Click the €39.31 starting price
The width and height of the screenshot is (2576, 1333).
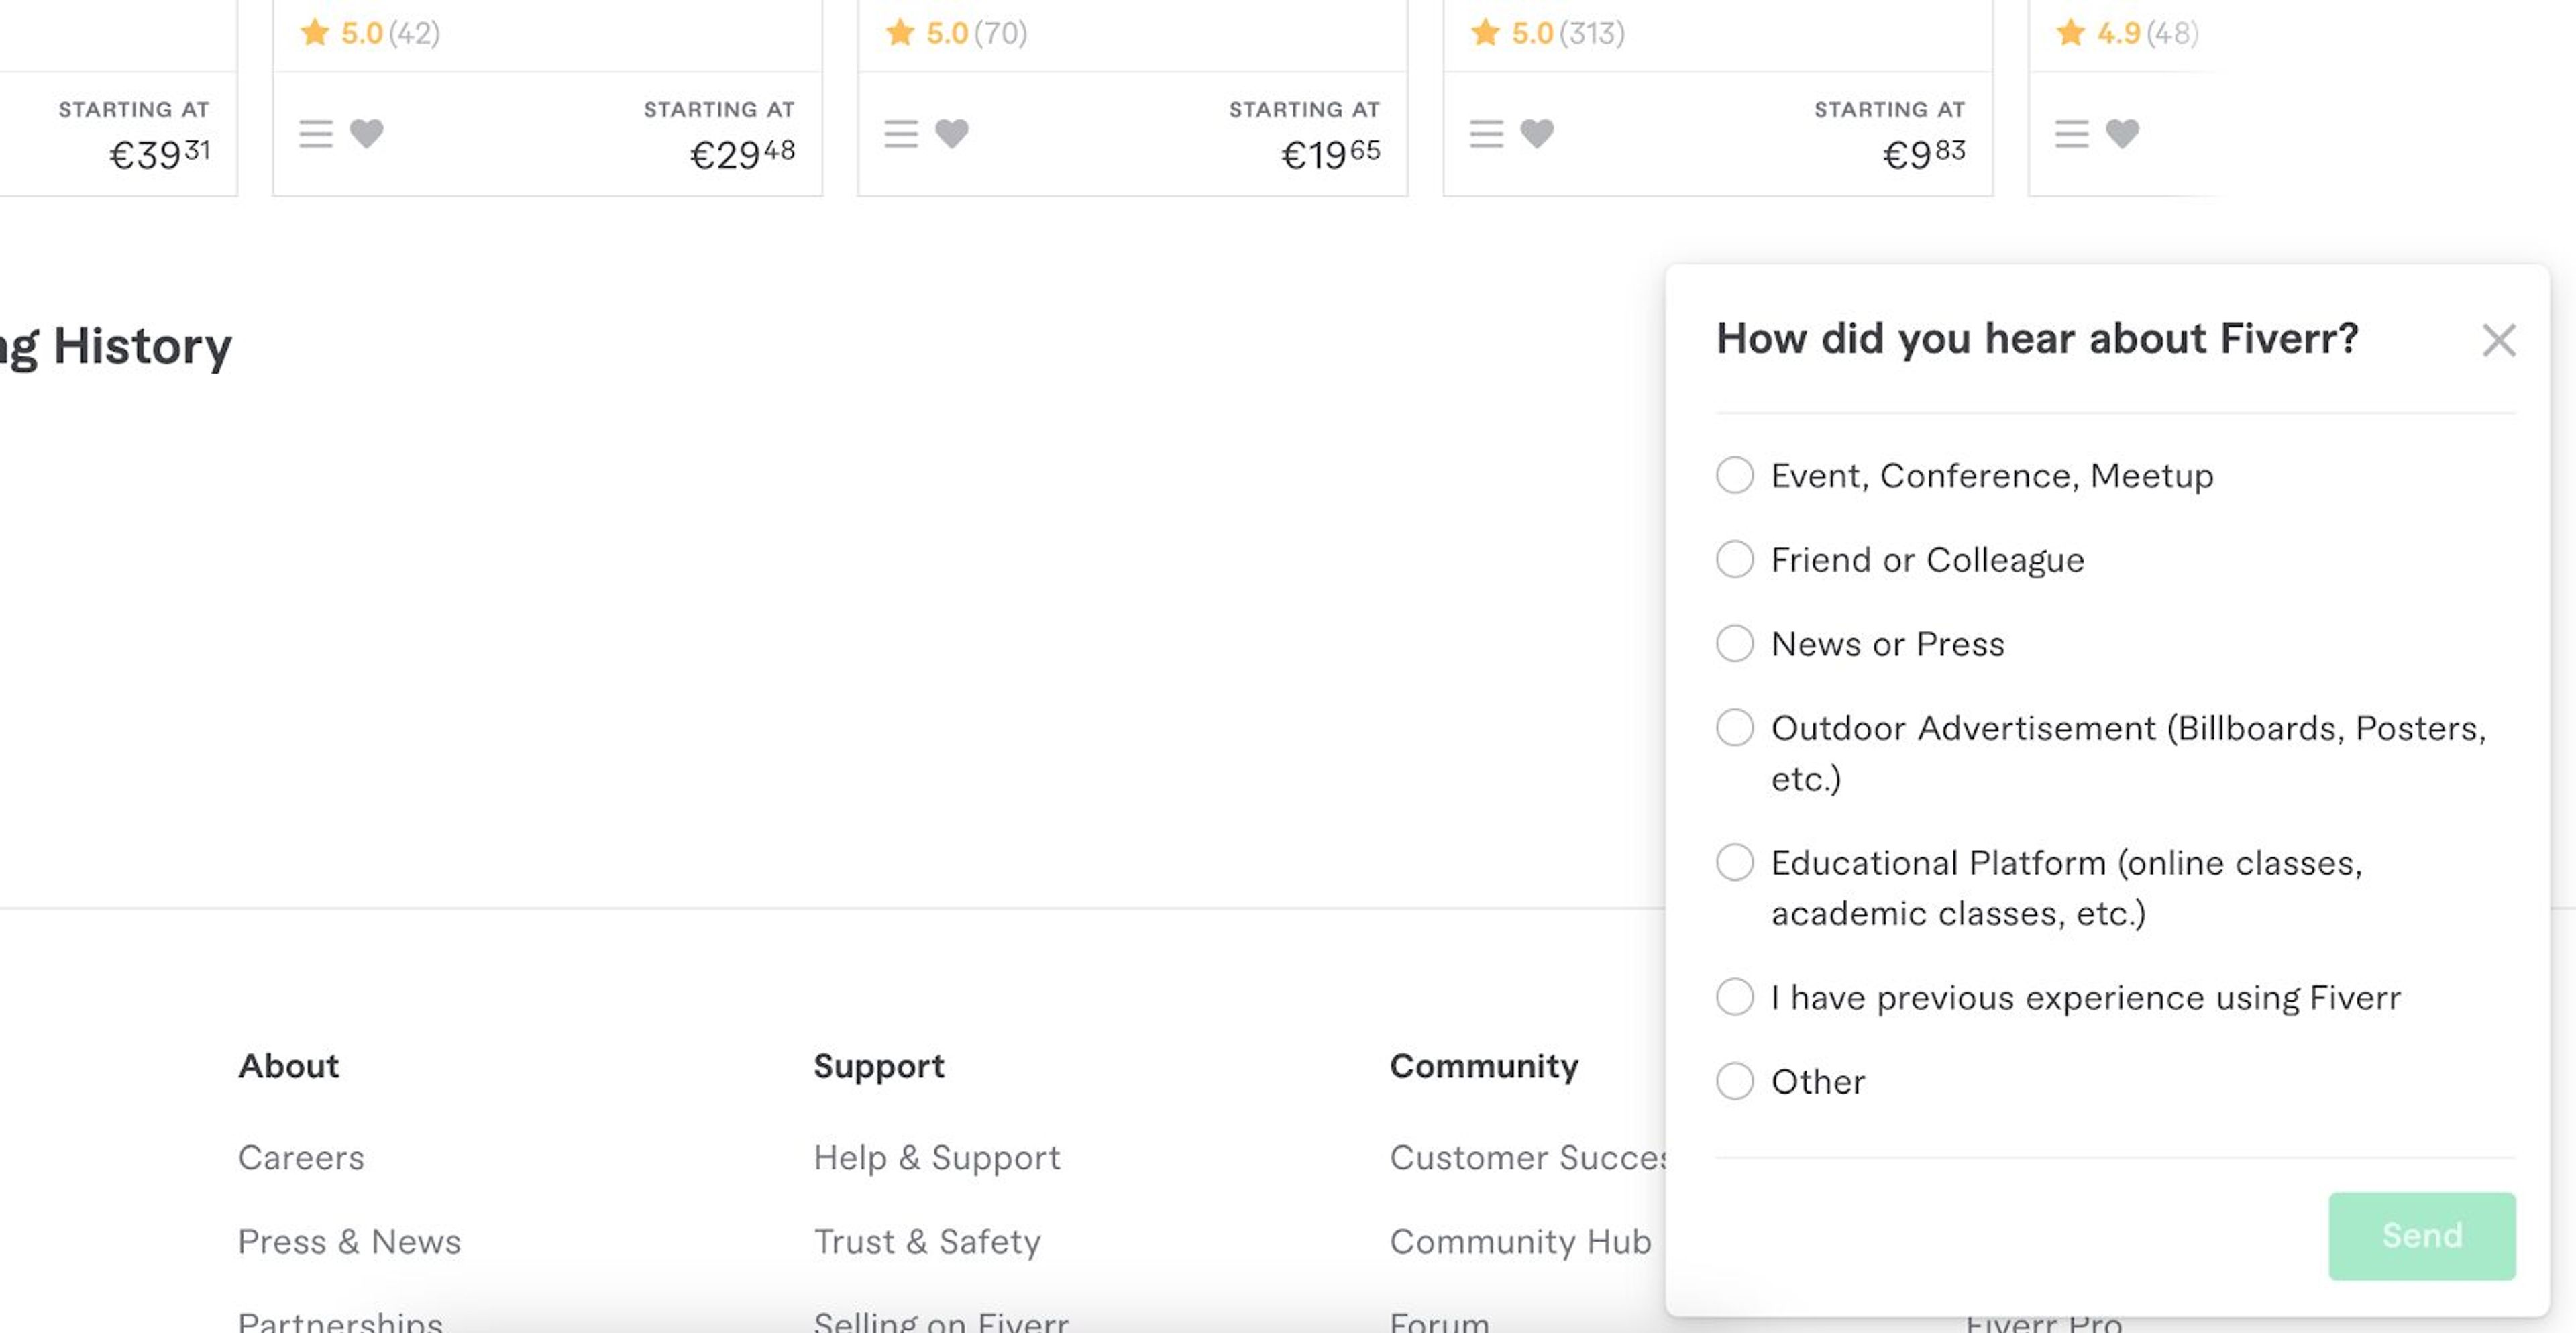(x=159, y=154)
